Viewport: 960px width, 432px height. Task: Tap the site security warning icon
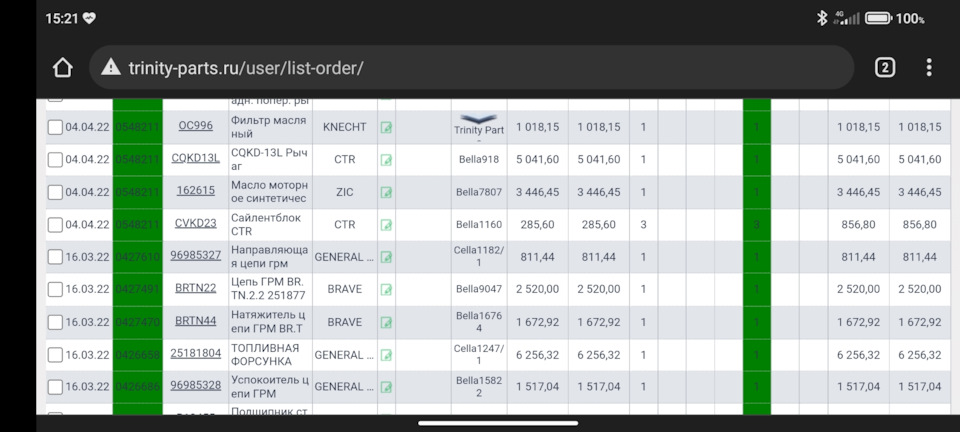point(110,68)
